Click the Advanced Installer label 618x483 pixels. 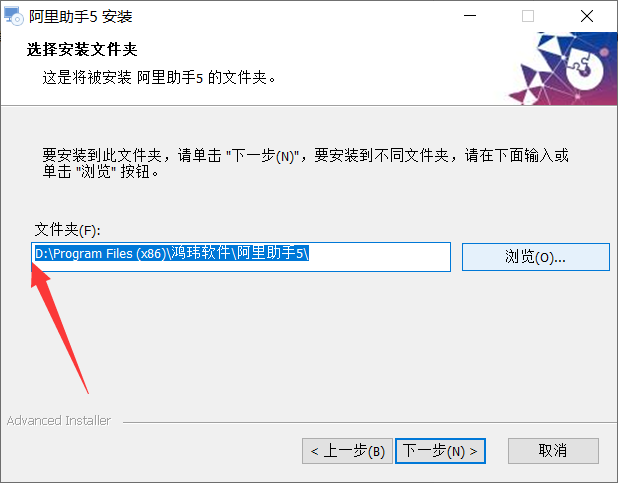pos(59,421)
